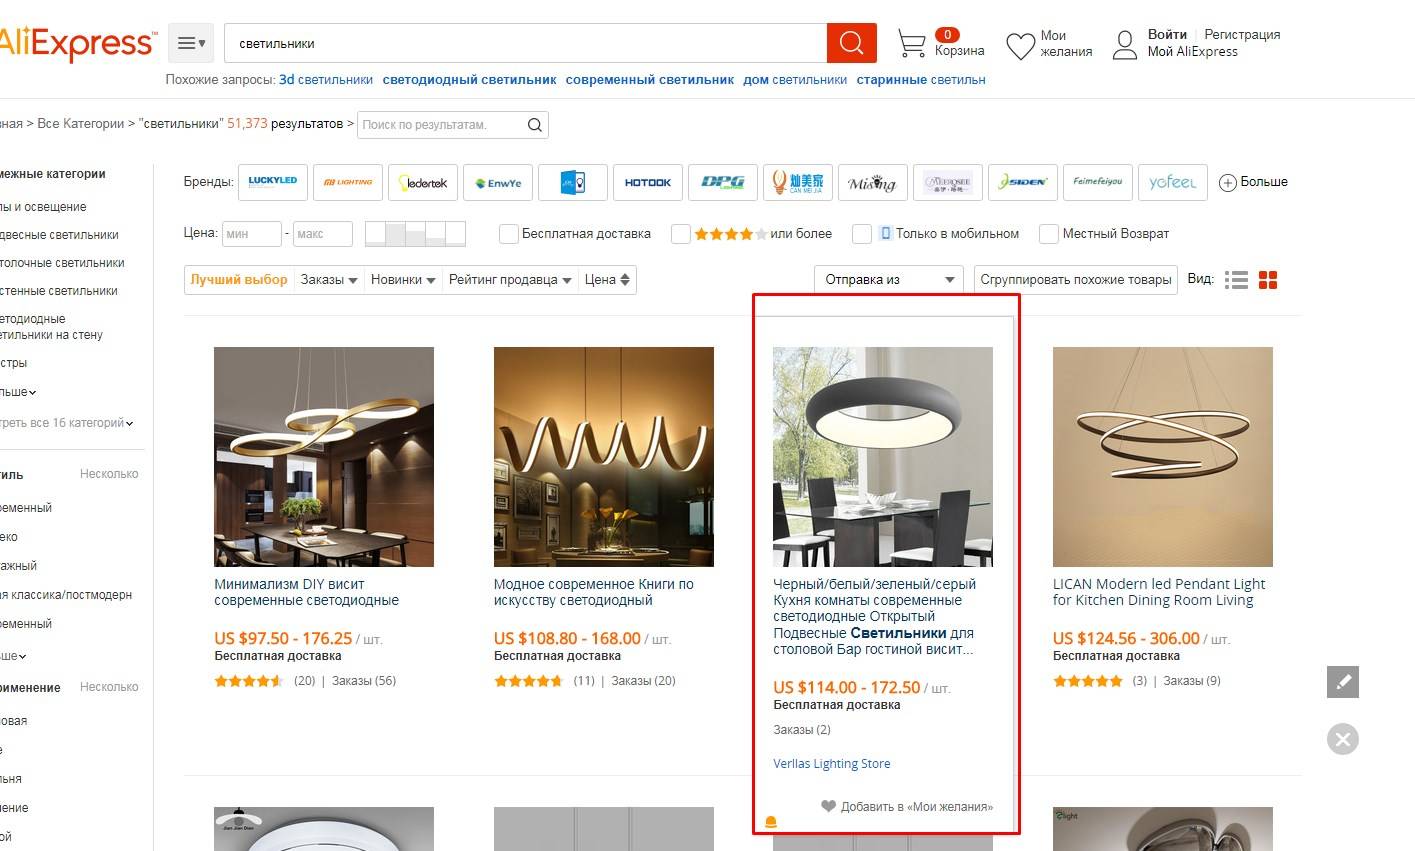This screenshot has width=1415, height=851.
Task: Select the yofeel brand logo
Action: (1172, 182)
